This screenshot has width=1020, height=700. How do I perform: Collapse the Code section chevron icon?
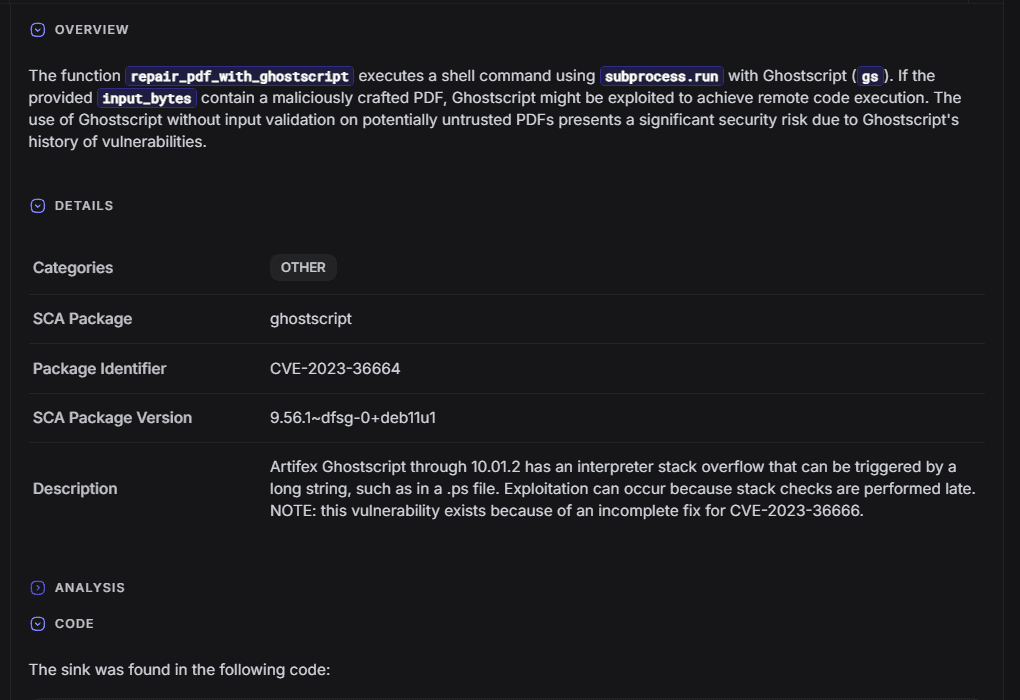click(x=38, y=624)
